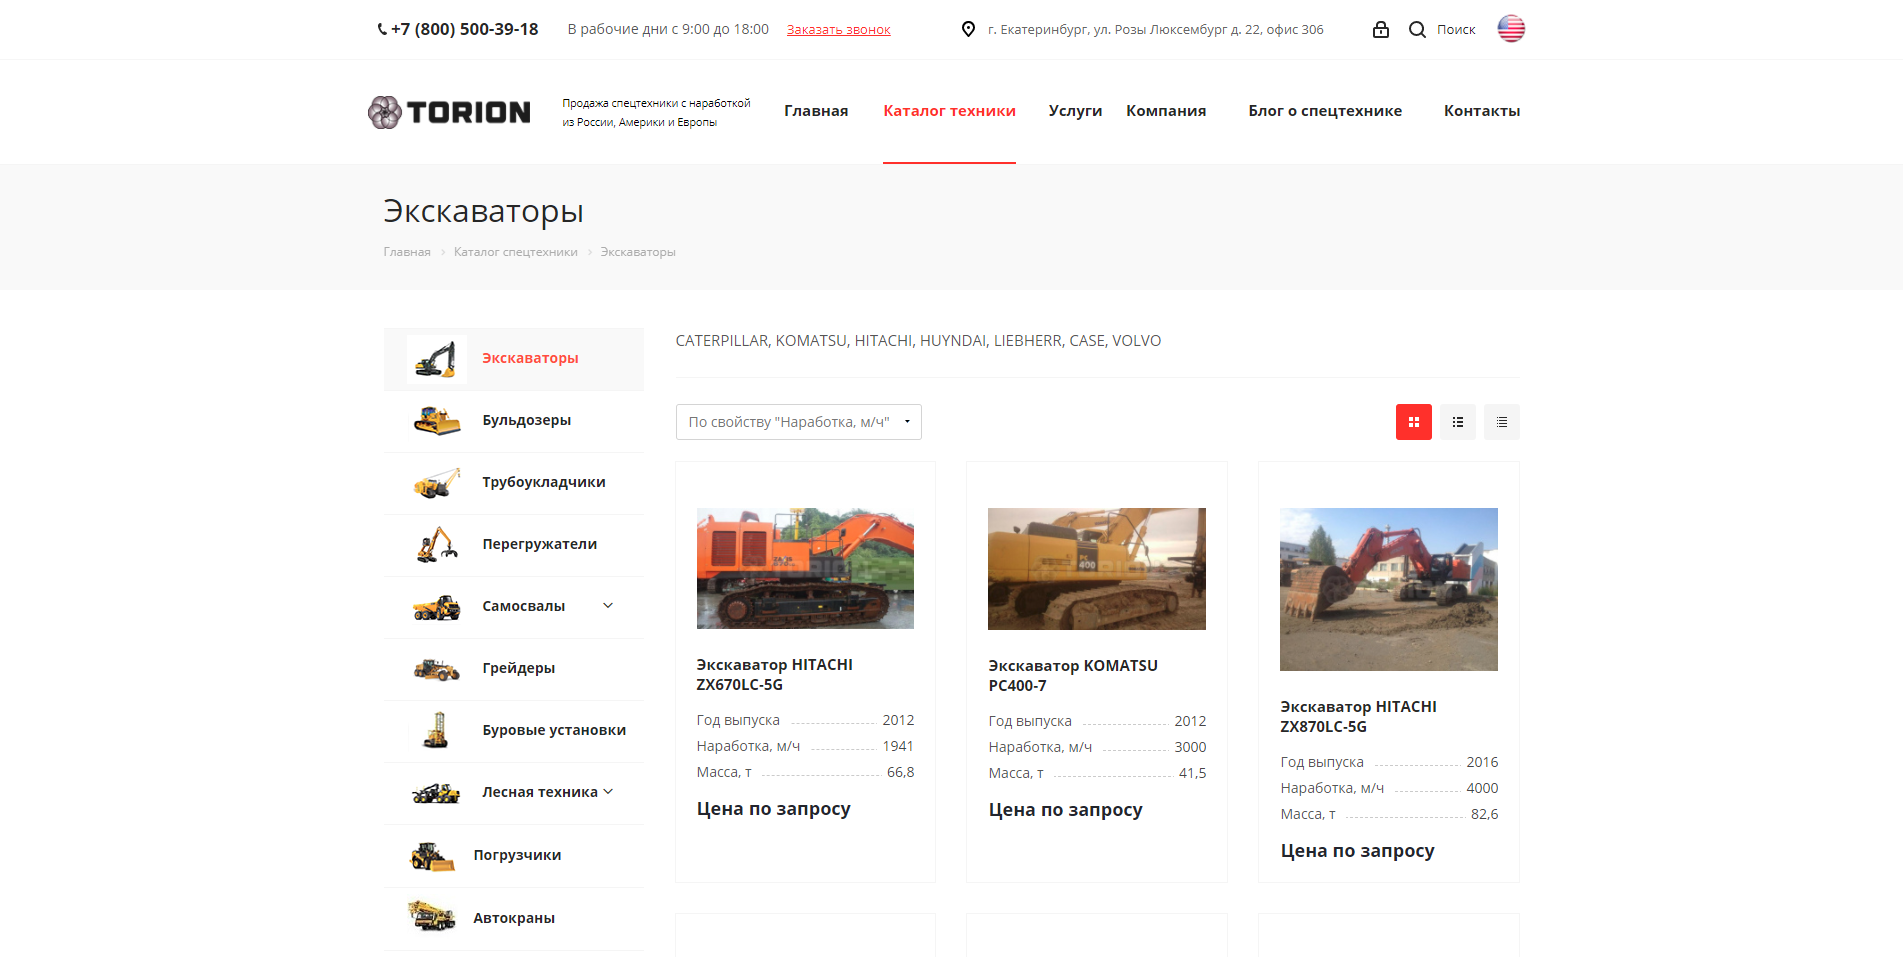Switch to grid tile view
This screenshot has height=957, width=1903.
coord(1414,422)
